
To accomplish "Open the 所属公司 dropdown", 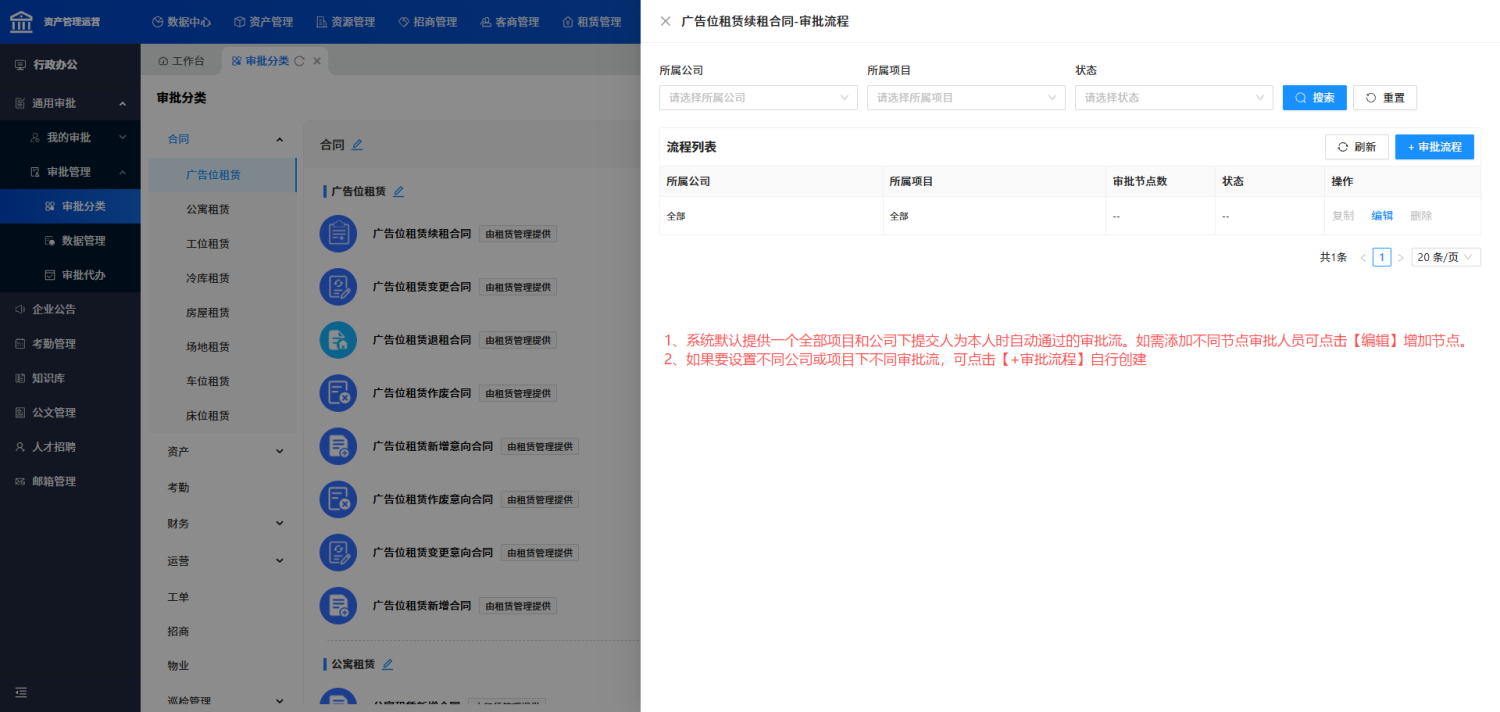I will [x=758, y=98].
